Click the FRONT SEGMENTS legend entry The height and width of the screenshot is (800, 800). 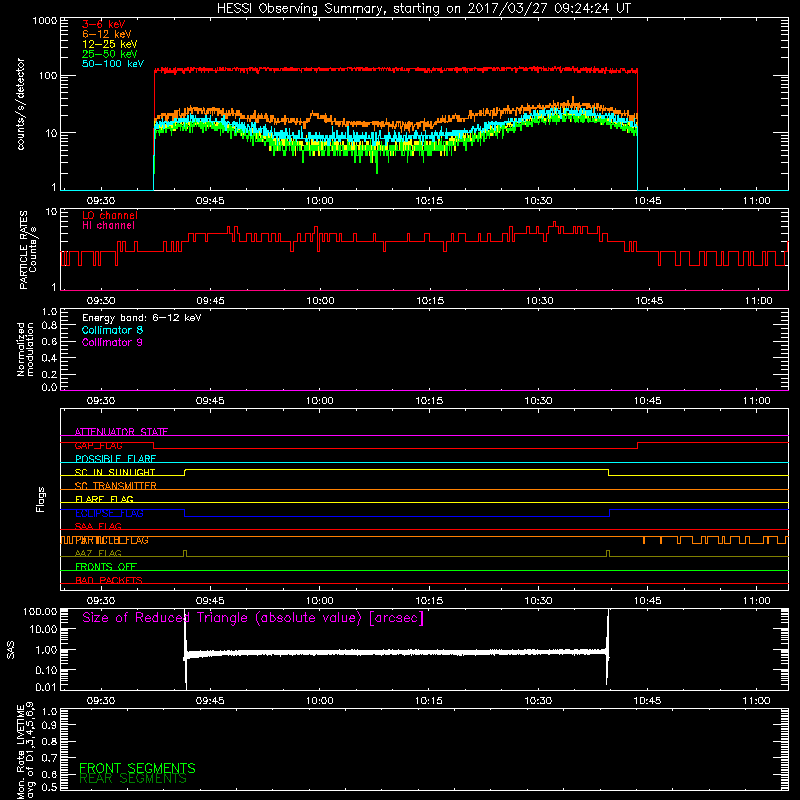point(137,768)
